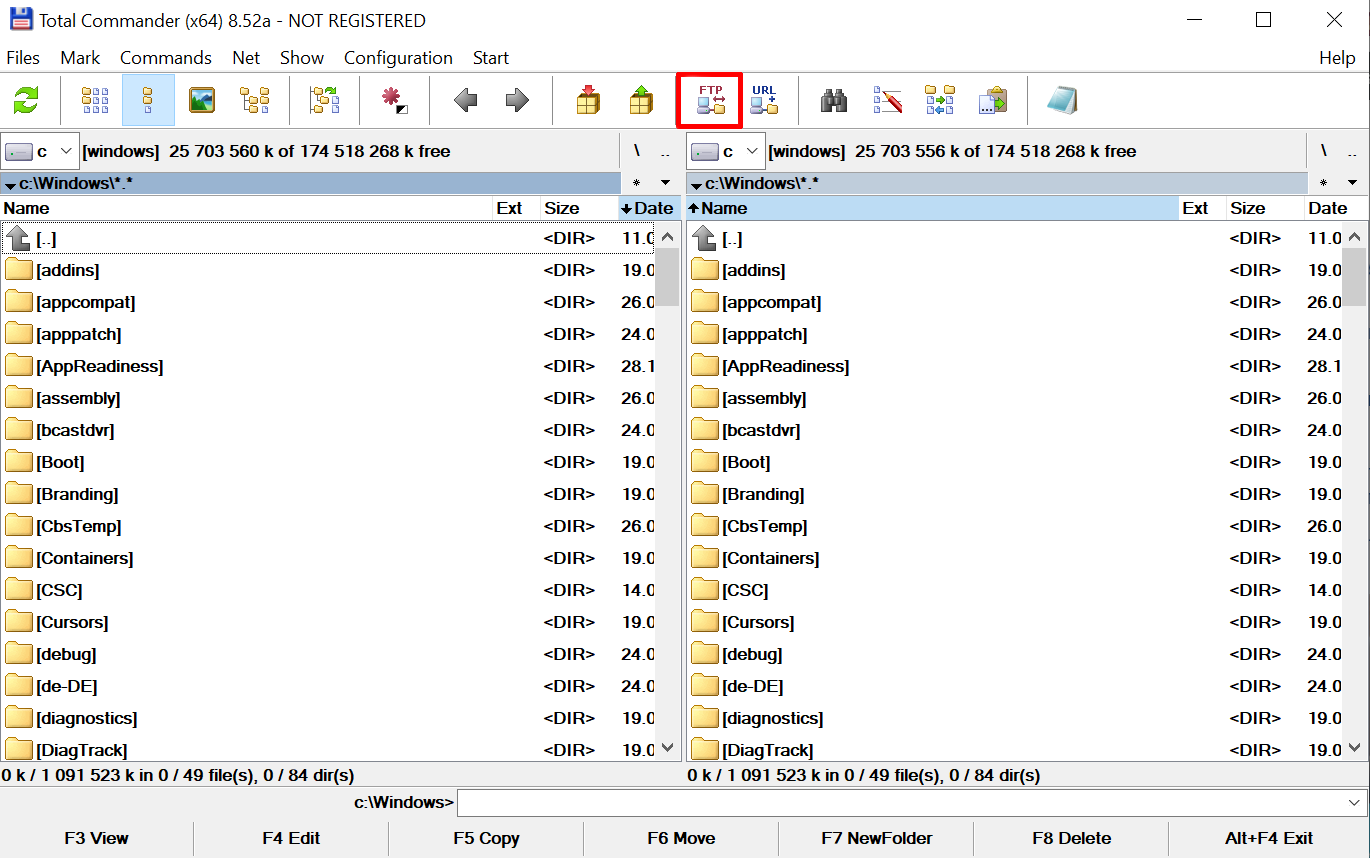Click the FTP connect toolbar icon
Viewport: 1370px width, 858px height.
click(710, 100)
